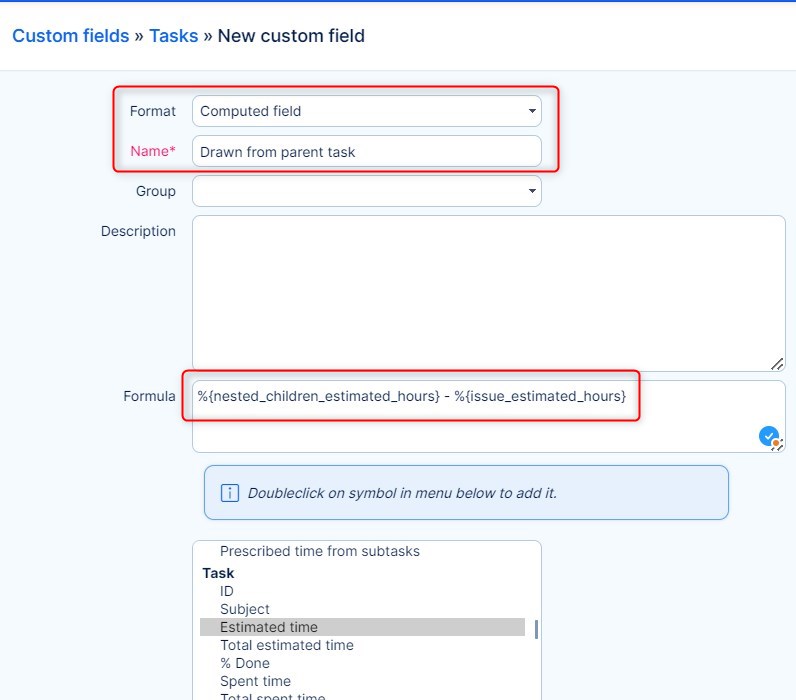Select Total spent time entry
The image size is (796, 700).
(272, 696)
